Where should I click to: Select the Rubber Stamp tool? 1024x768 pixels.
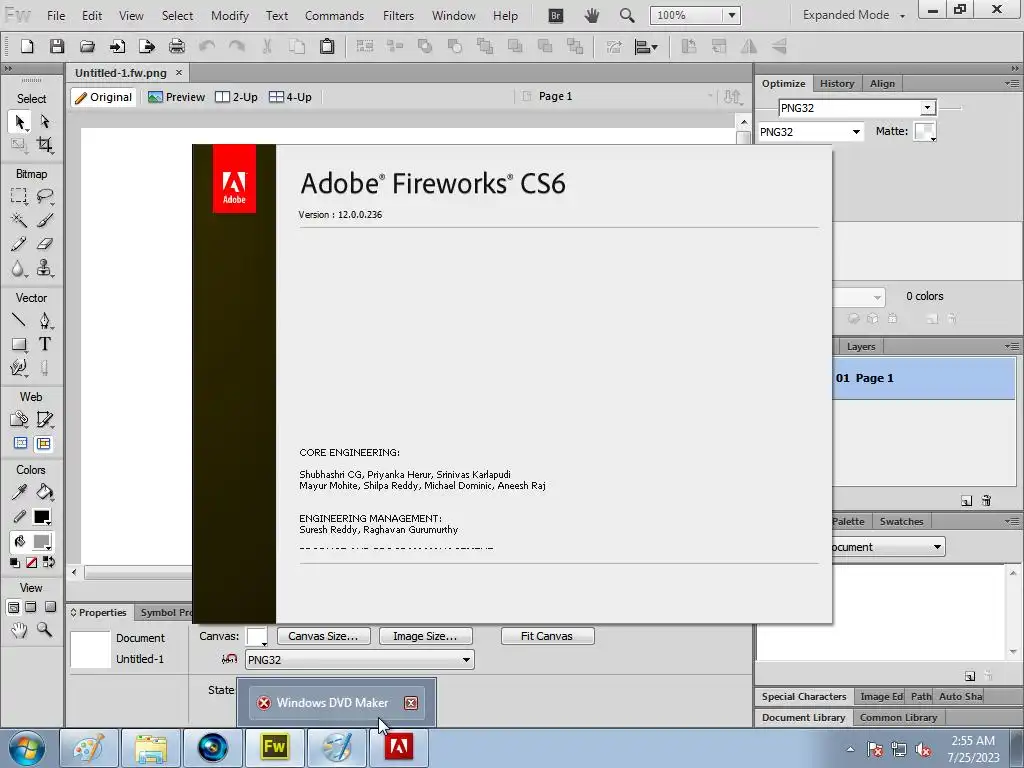(x=44, y=268)
